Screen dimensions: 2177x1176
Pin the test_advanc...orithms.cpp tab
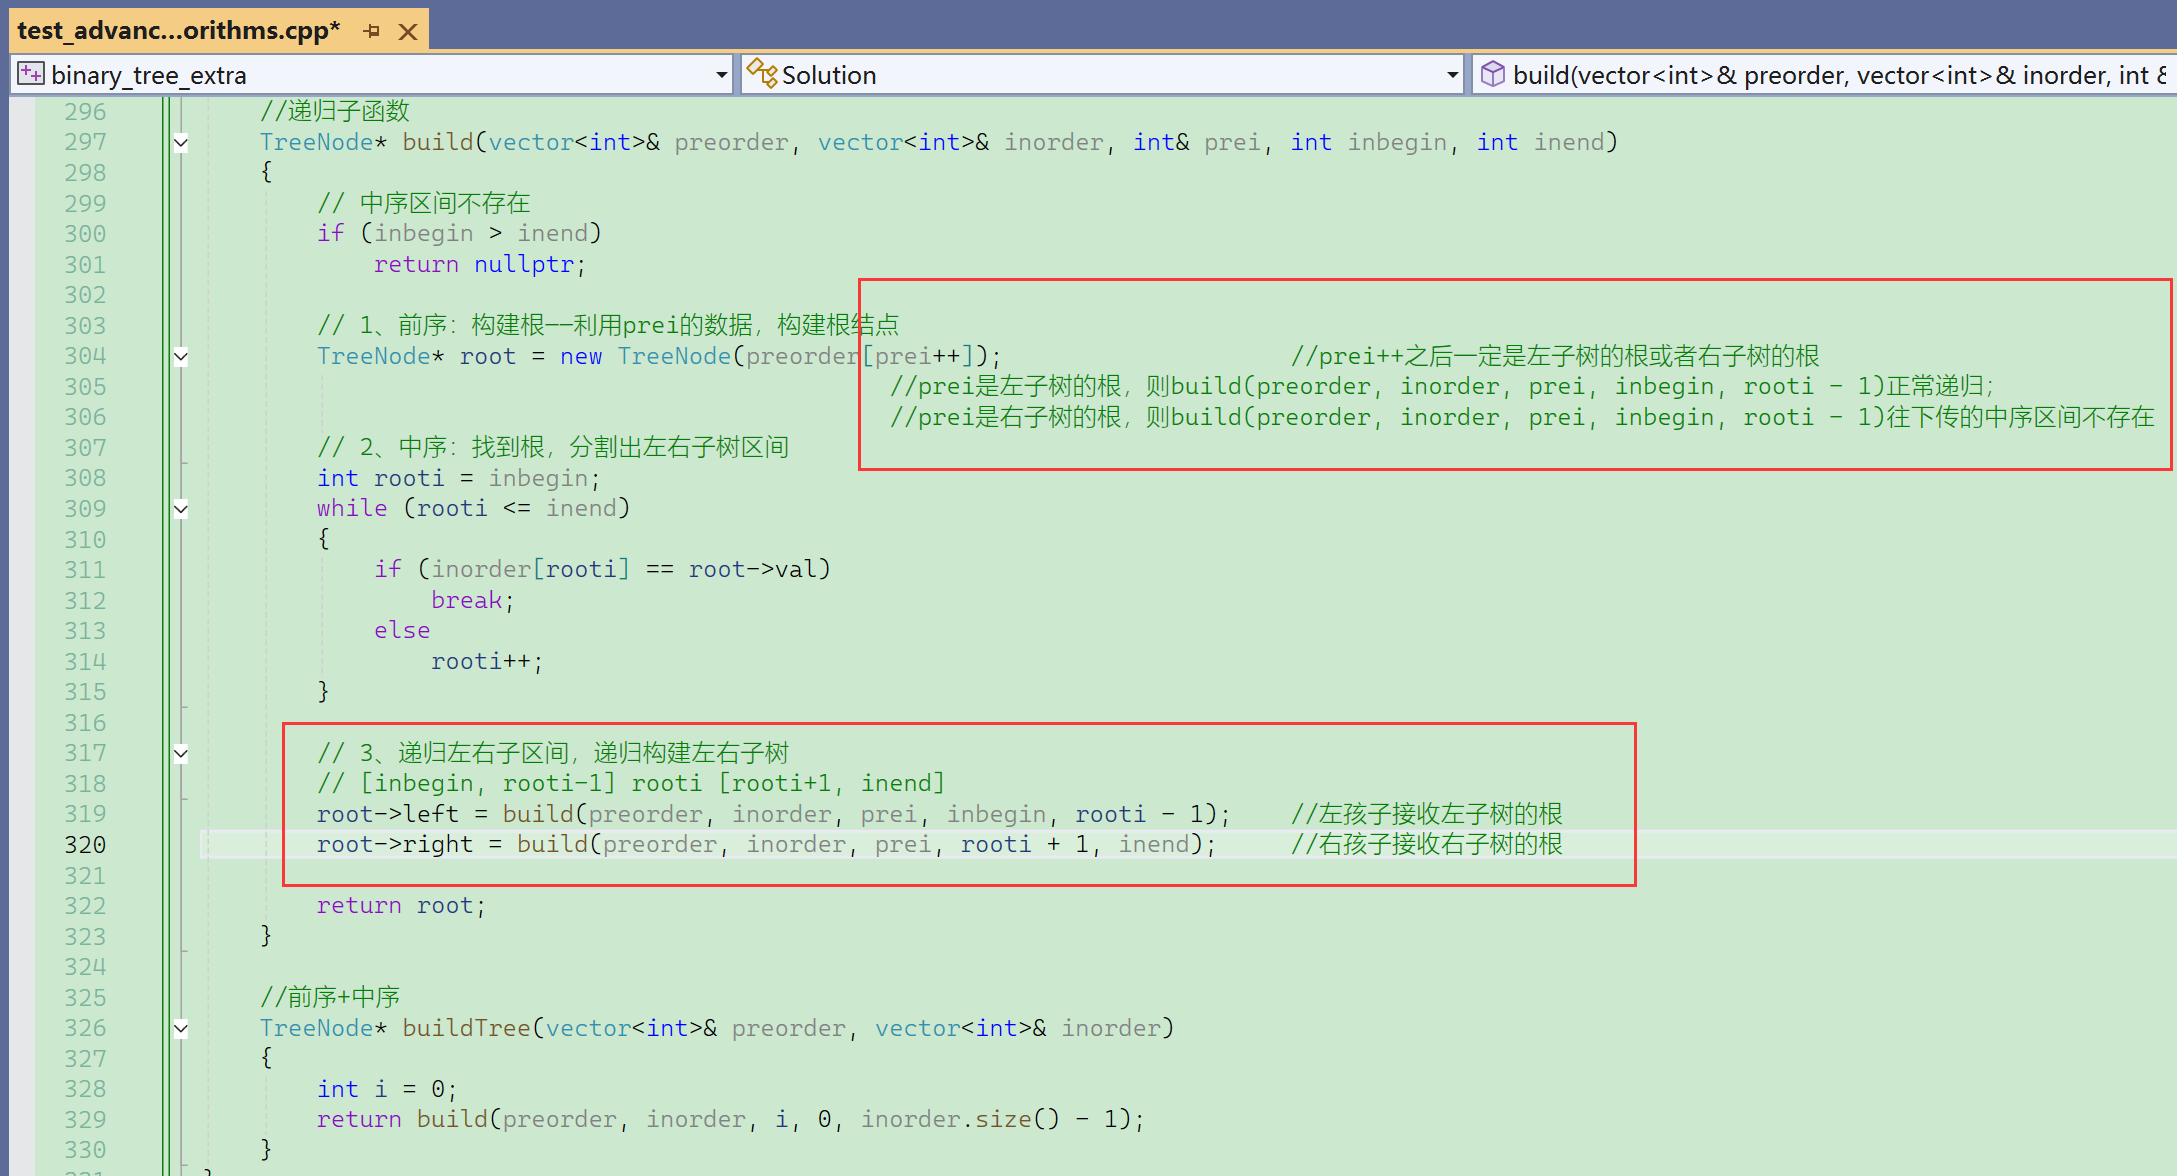coord(372,31)
